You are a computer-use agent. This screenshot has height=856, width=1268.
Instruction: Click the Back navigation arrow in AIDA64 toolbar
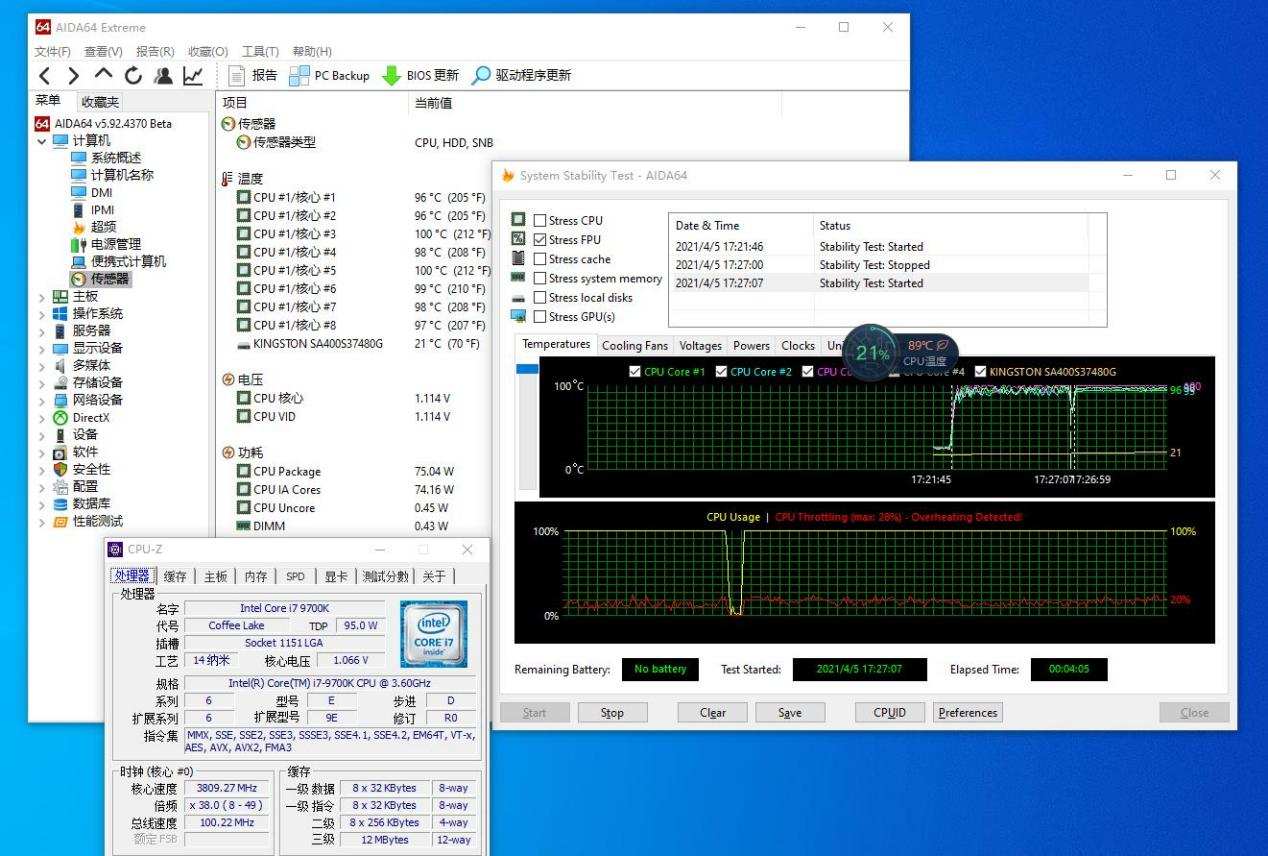45,76
